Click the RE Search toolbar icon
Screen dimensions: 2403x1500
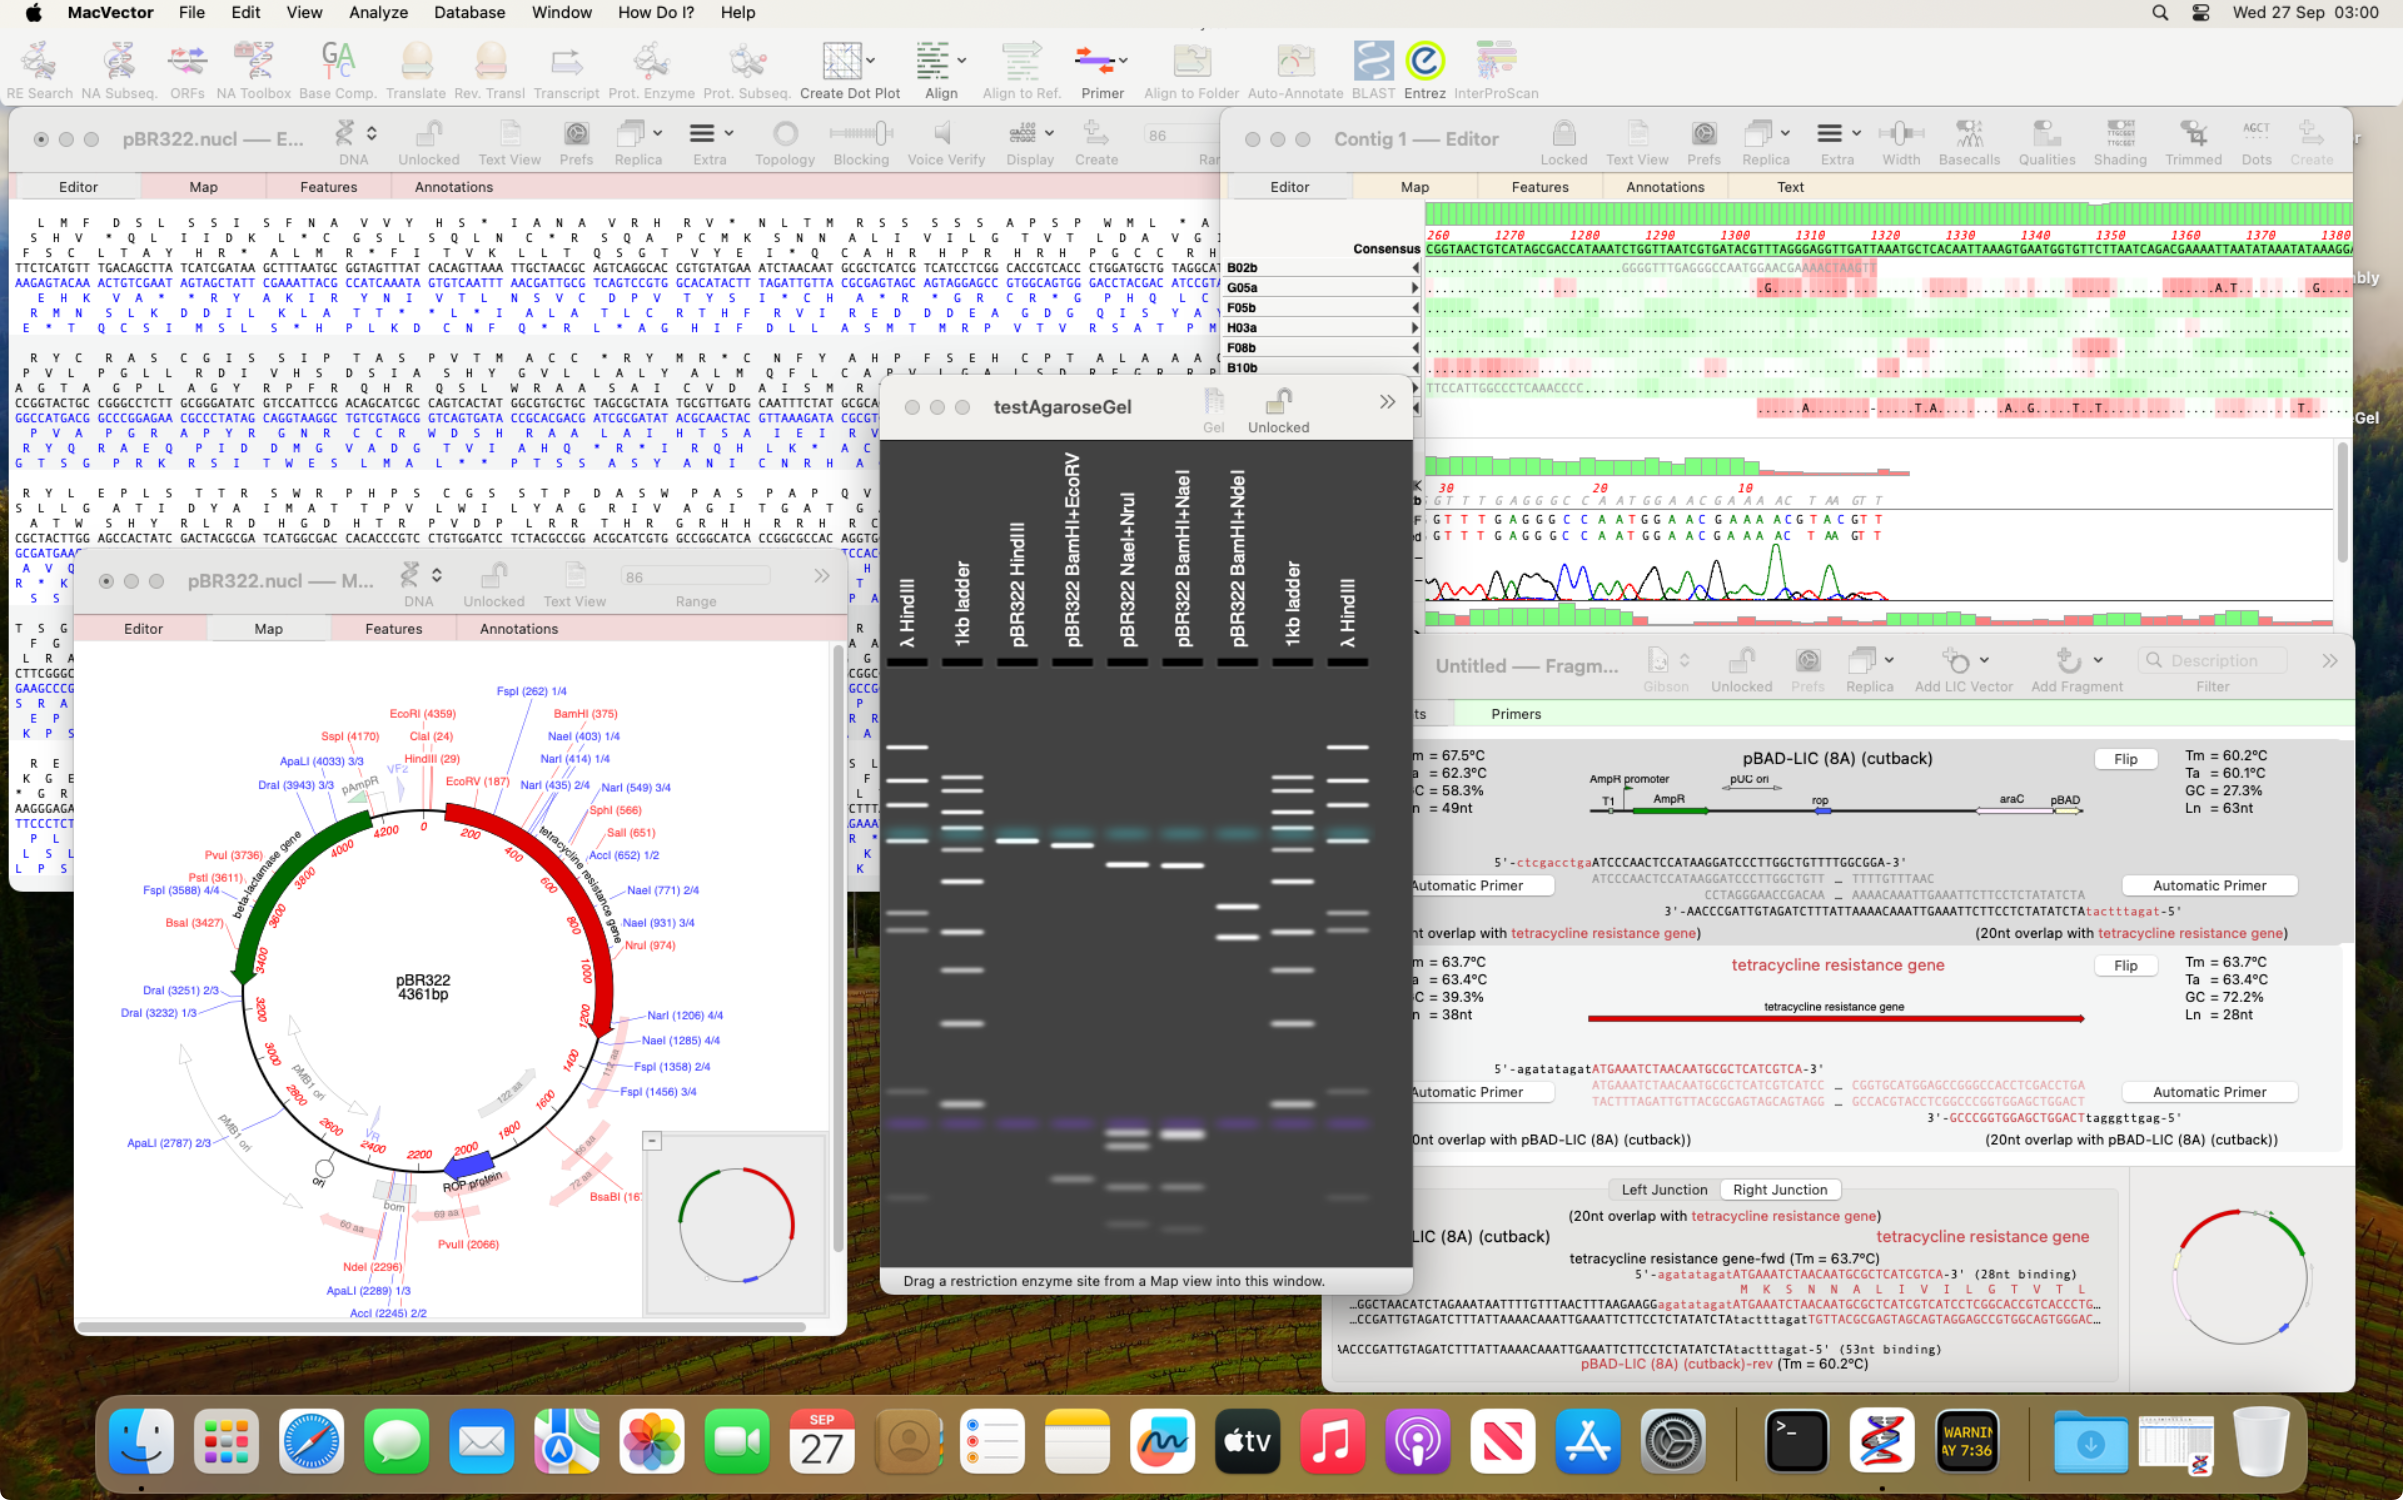click(38, 62)
